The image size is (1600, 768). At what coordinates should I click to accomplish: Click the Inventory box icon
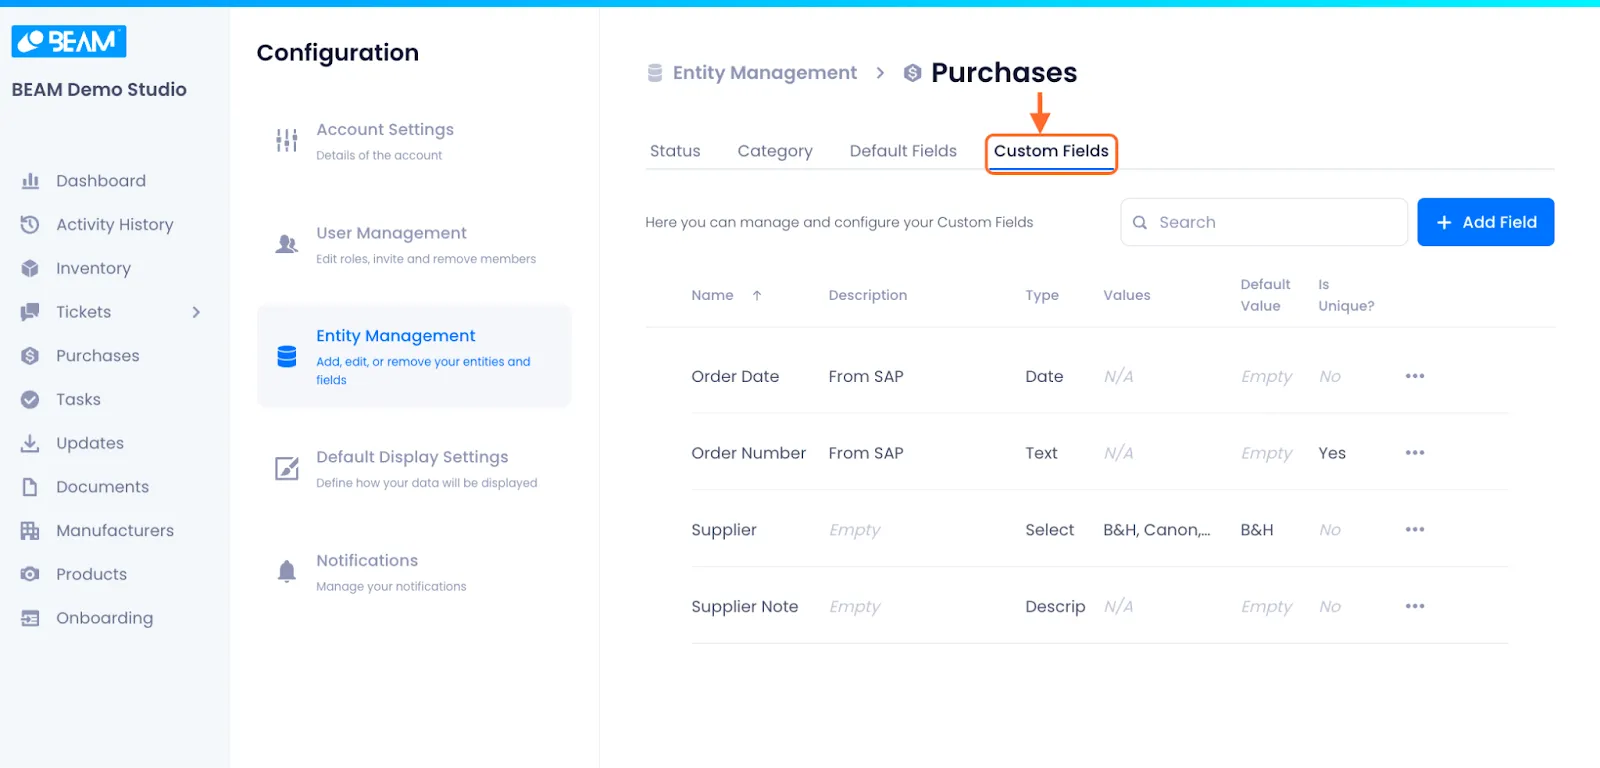(30, 268)
